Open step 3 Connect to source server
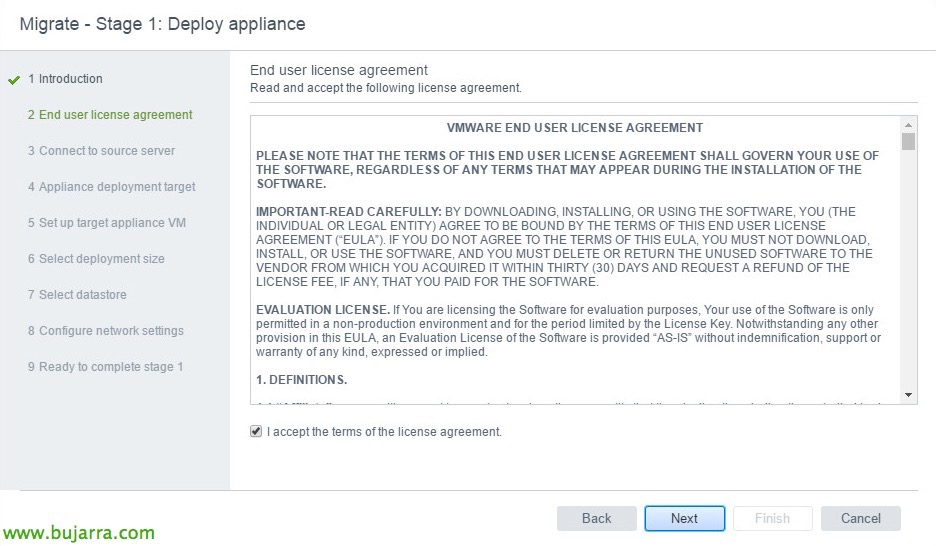Image resolution: width=936 pixels, height=546 pixels. (x=101, y=151)
